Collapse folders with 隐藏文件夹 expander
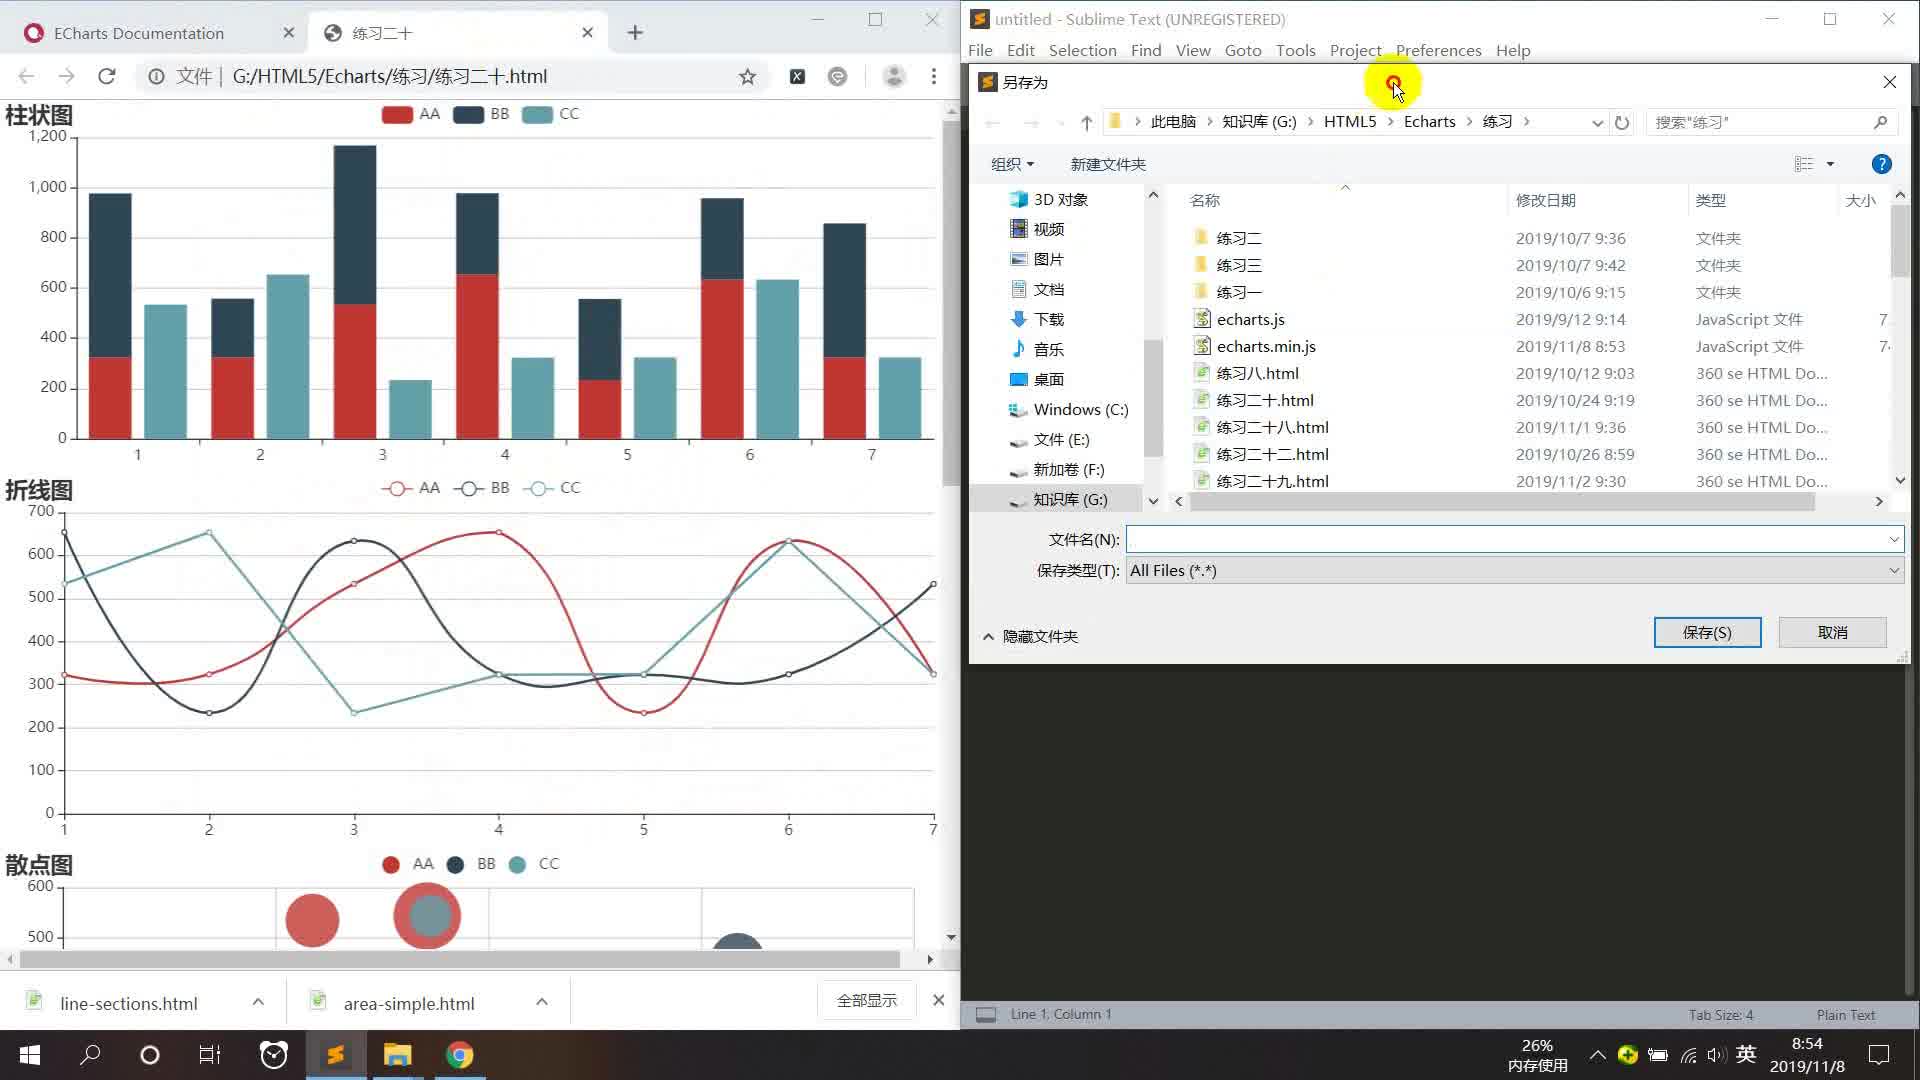The height and width of the screenshot is (1080, 1920). [1030, 636]
